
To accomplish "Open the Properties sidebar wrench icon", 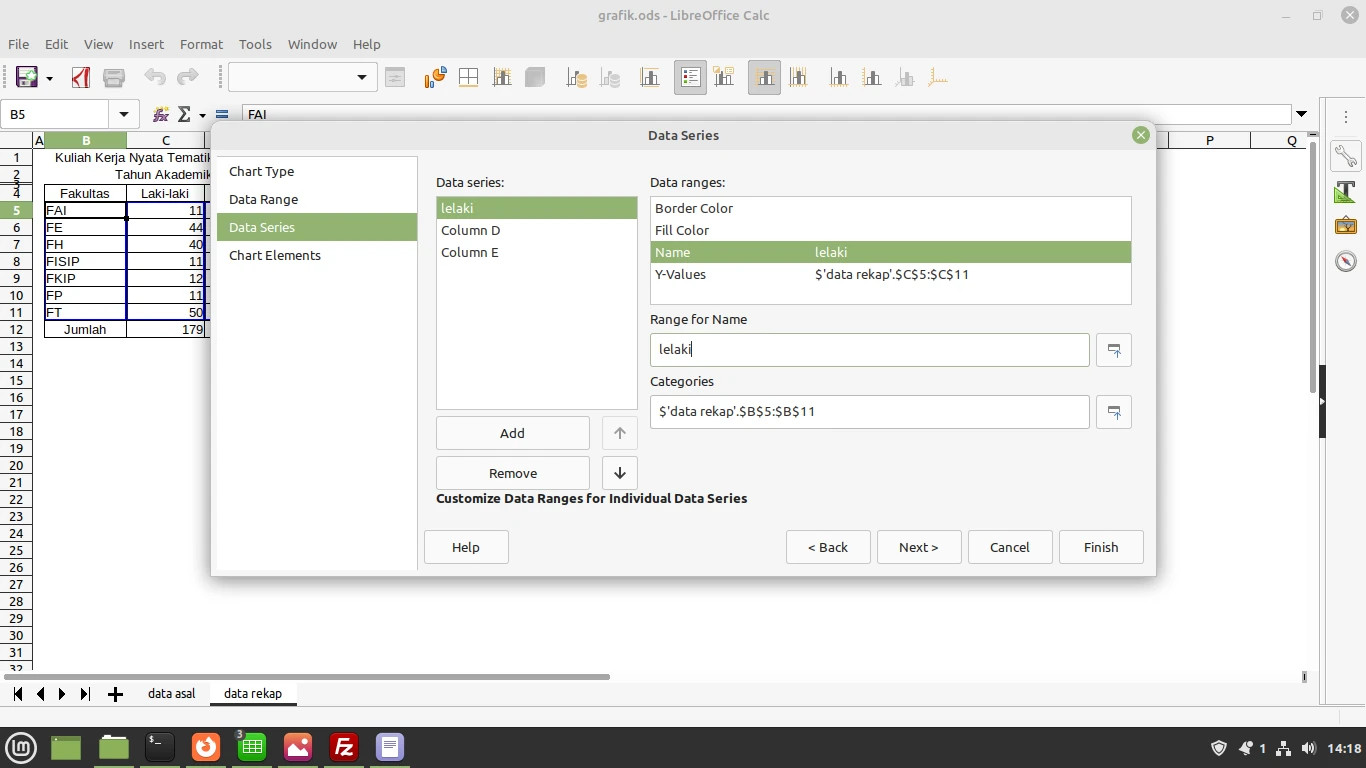I will (1346, 157).
